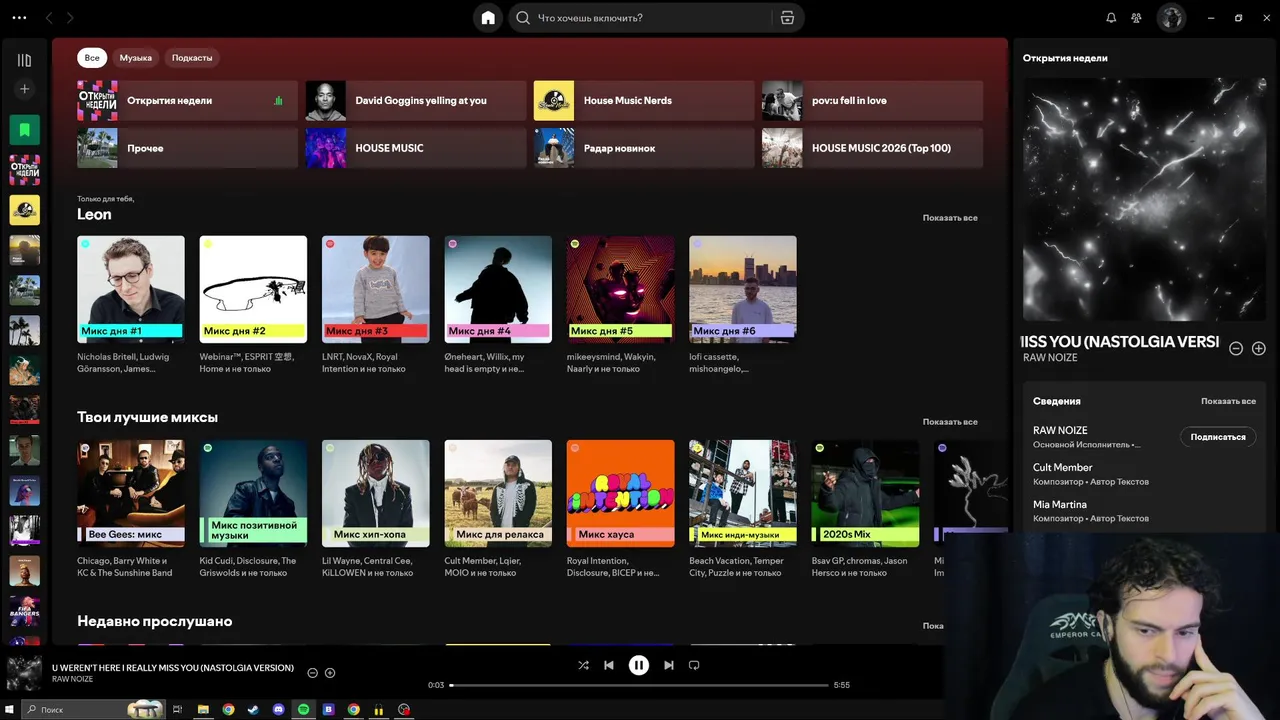
Task: Open the Микс дня #2 card
Action: click(x=253, y=305)
